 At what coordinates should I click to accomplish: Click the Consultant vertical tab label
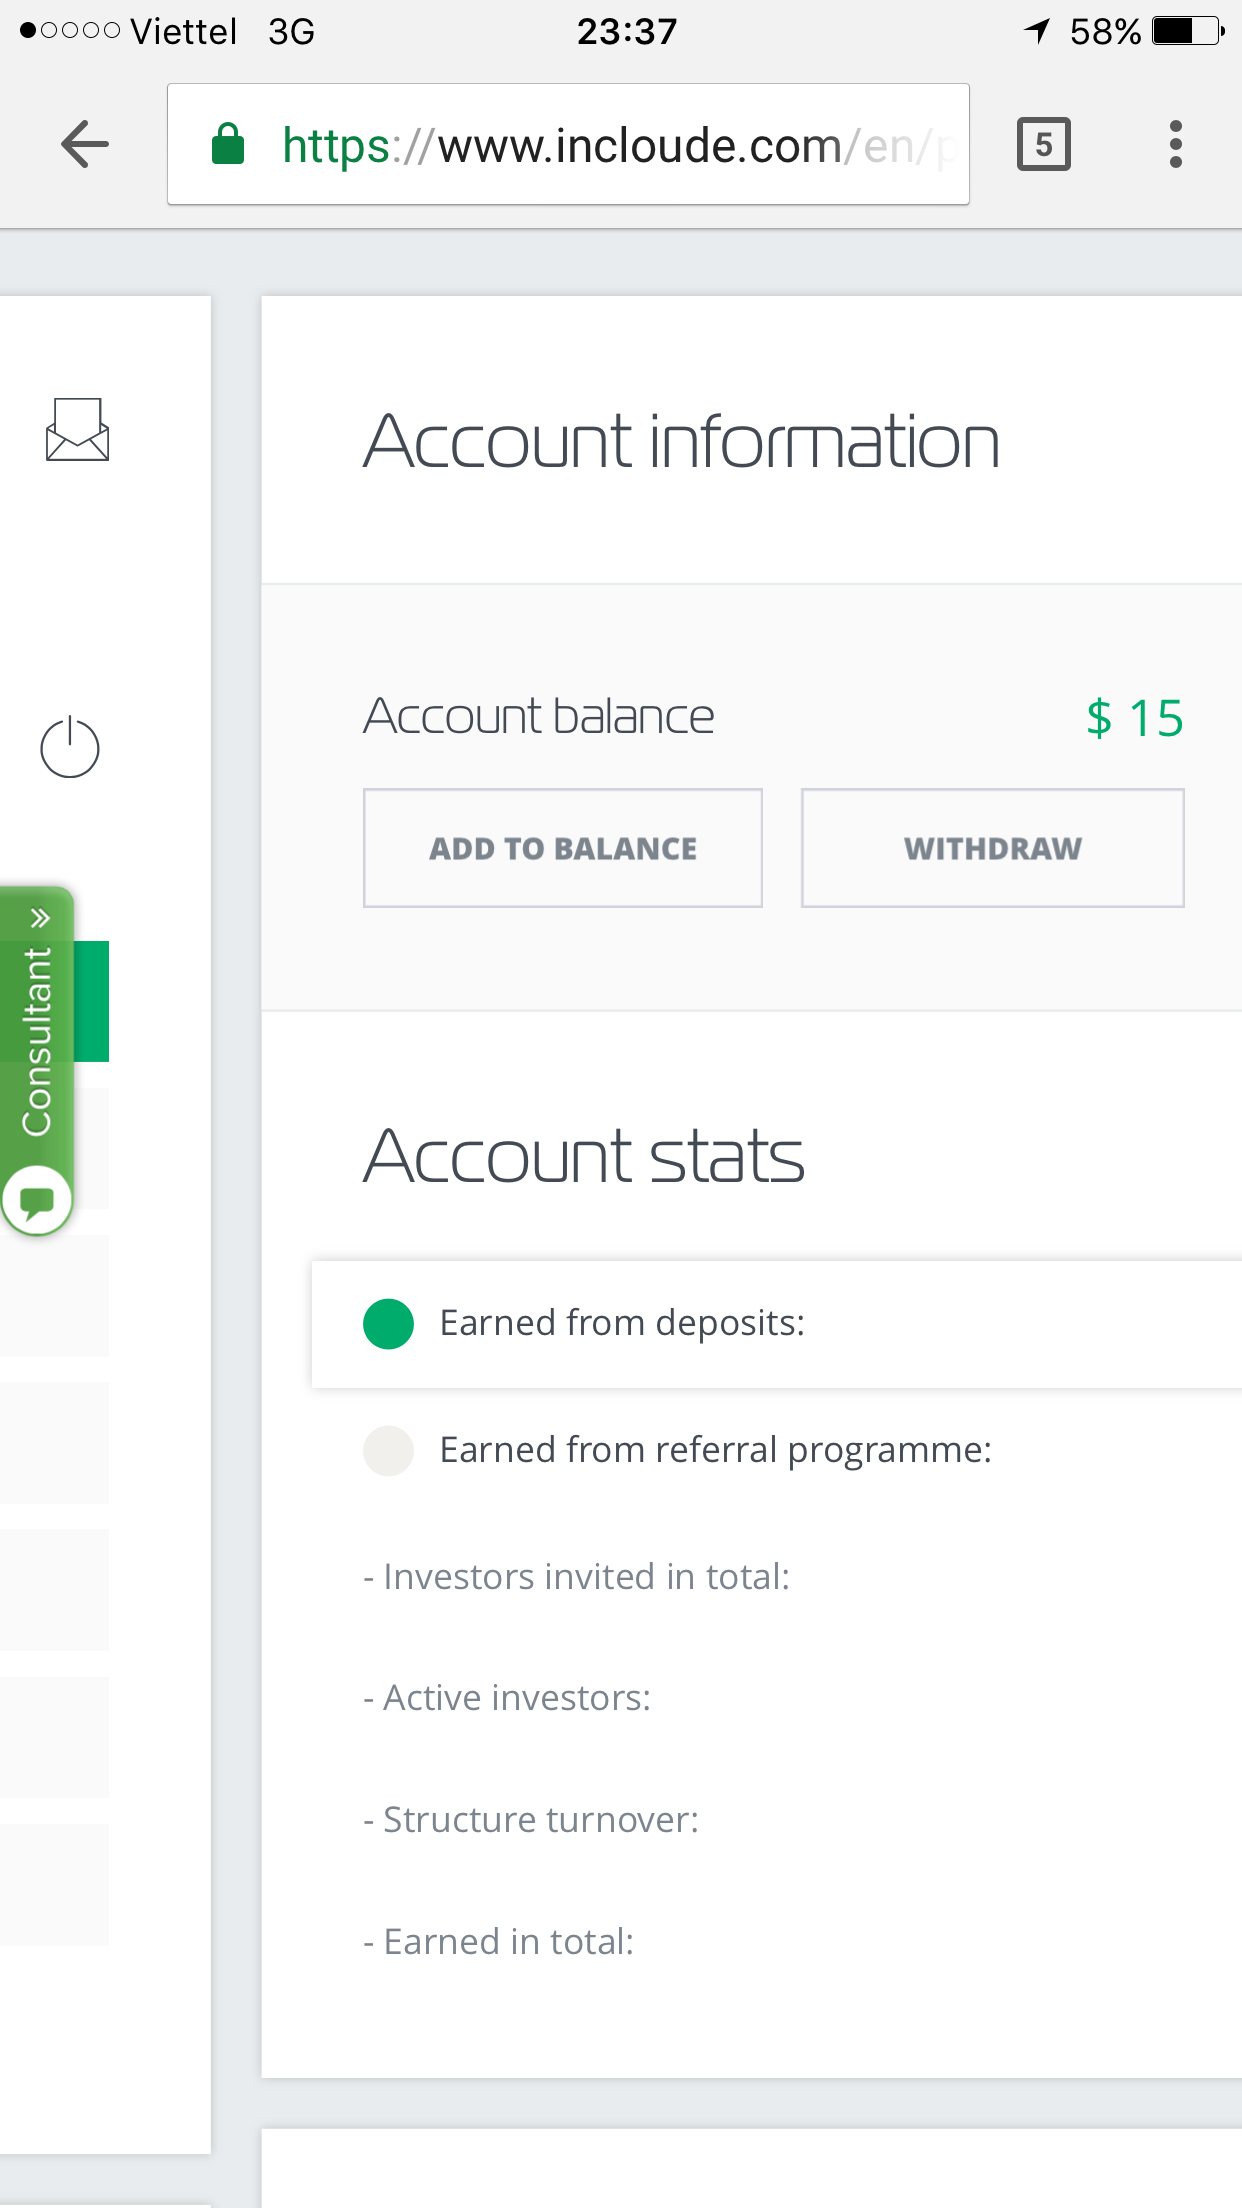(37, 1040)
